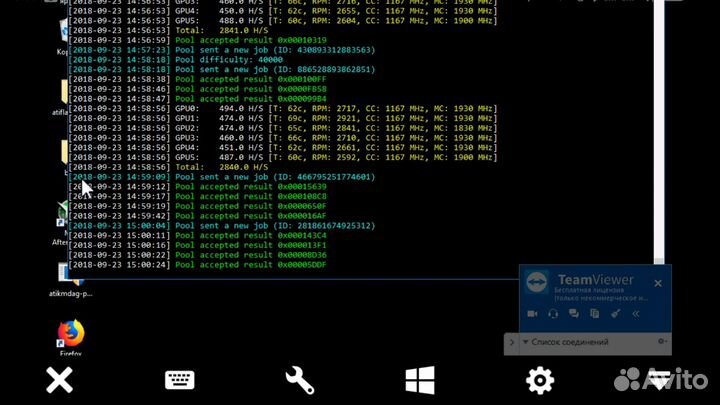Start video call in TeamViewer panel
The image size is (720, 405).
pos(532,314)
